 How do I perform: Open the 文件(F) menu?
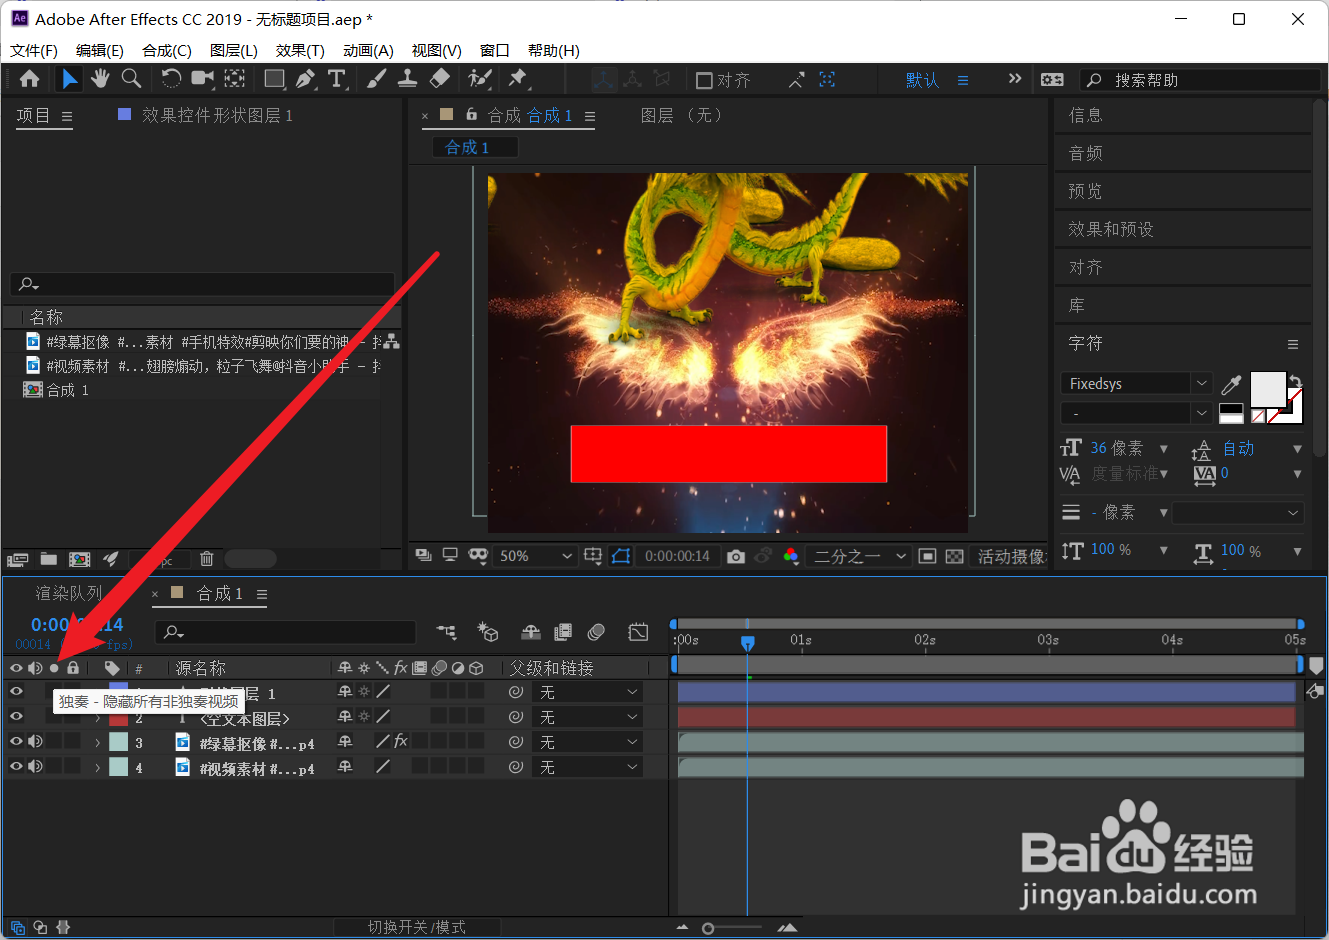(x=34, y=50)
